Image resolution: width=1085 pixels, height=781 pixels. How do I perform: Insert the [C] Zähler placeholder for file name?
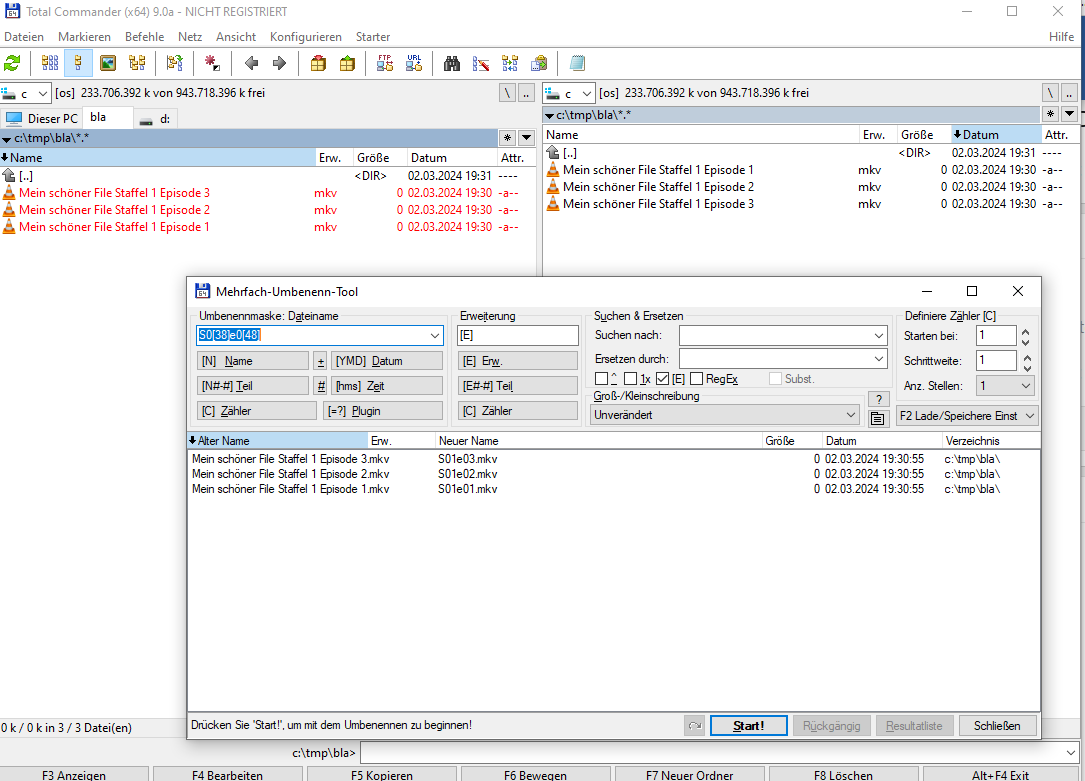(257, 411)
